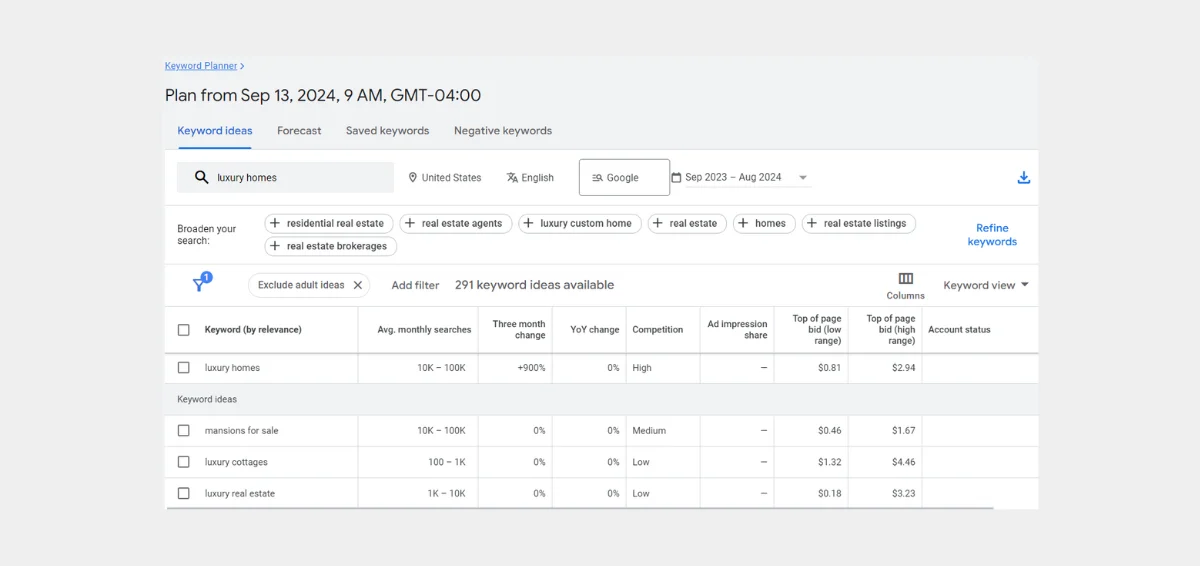Click the mansions for sale keyword
Screen dimensions: 1200x566
coord(242,431)
